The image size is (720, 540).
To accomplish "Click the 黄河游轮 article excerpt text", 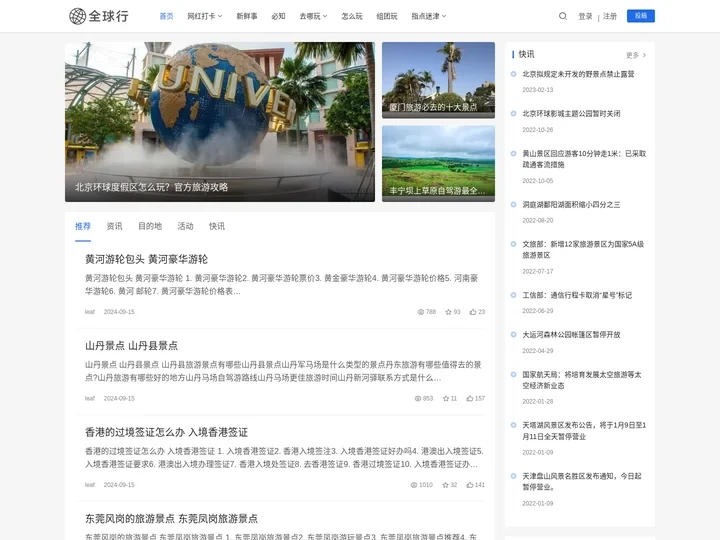I will click(x=281, y=285).
